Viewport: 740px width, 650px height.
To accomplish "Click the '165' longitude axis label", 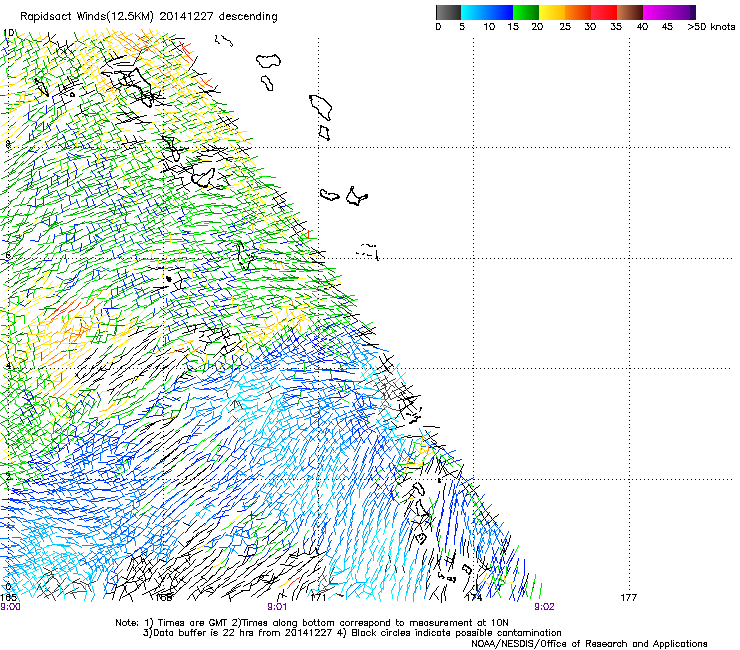I will (x=8, y=598).
